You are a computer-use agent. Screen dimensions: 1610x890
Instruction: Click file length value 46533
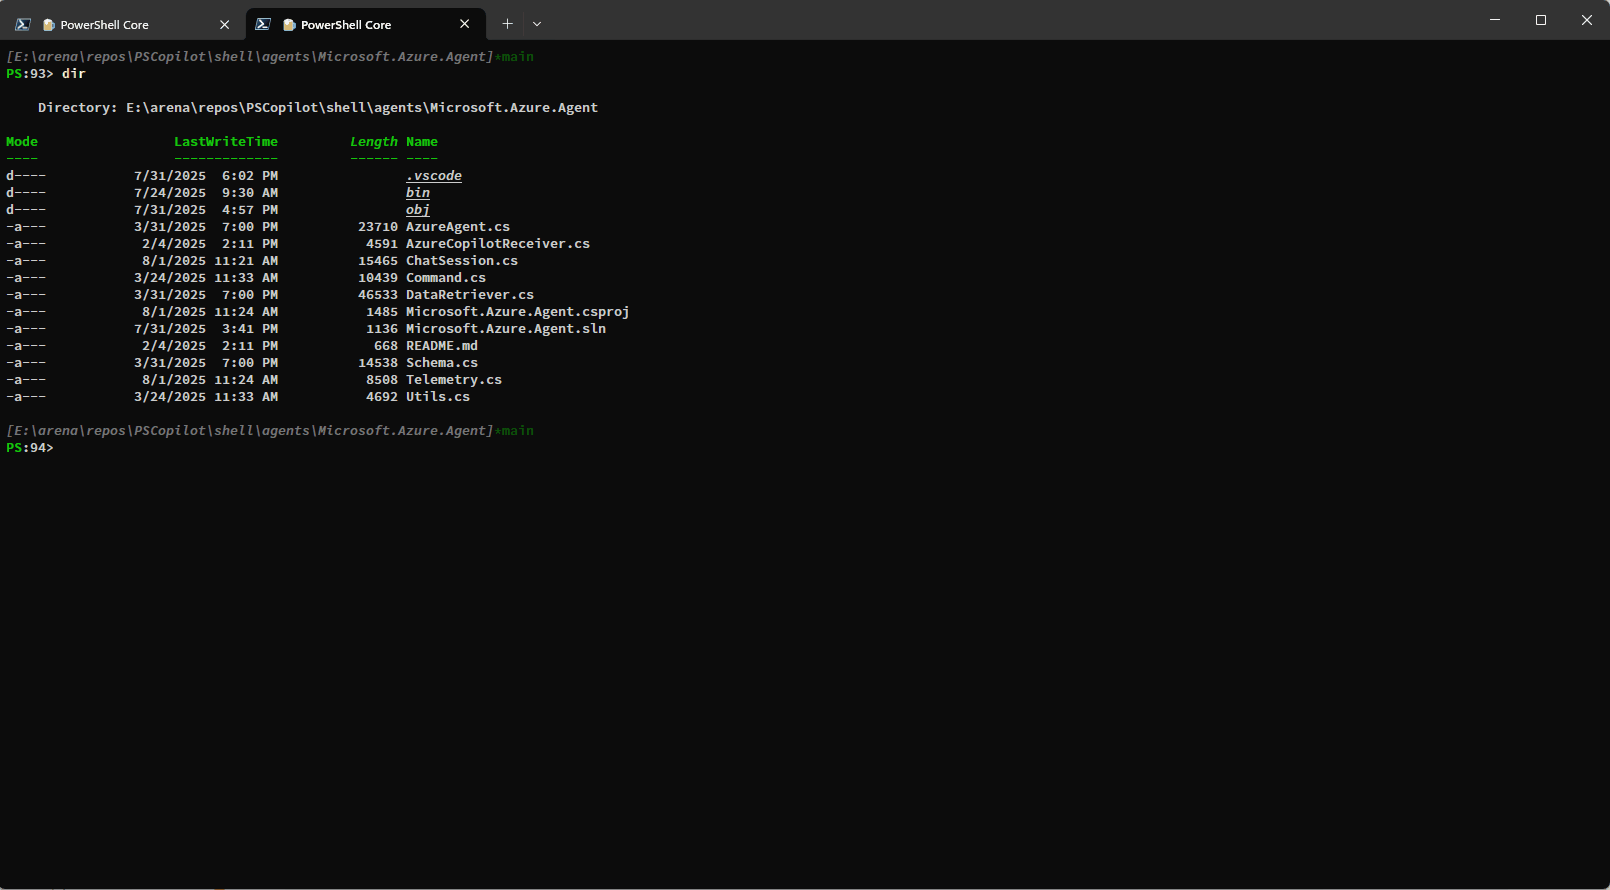tap(378, 295)
